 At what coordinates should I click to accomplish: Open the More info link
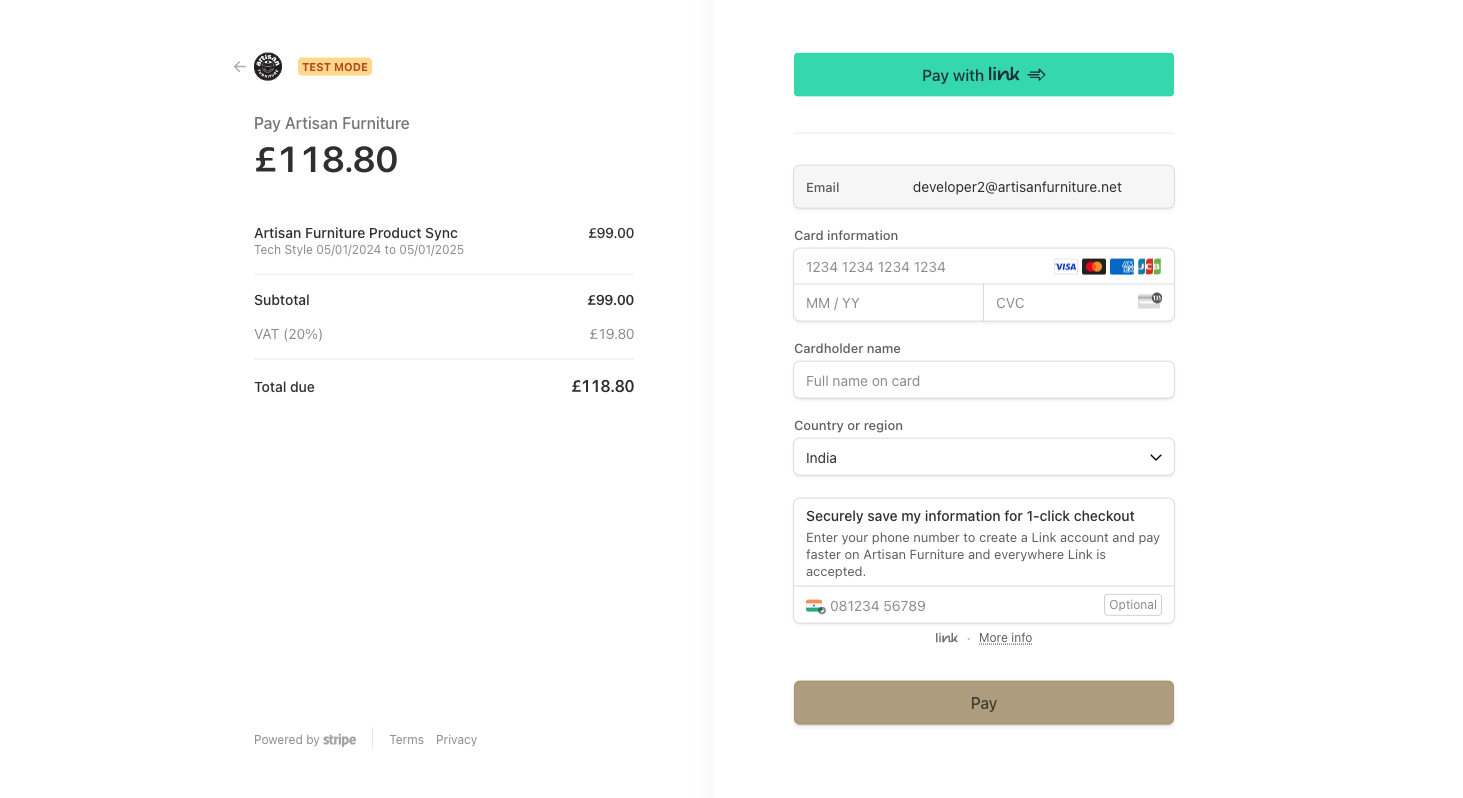click(x=1005, y=638)
